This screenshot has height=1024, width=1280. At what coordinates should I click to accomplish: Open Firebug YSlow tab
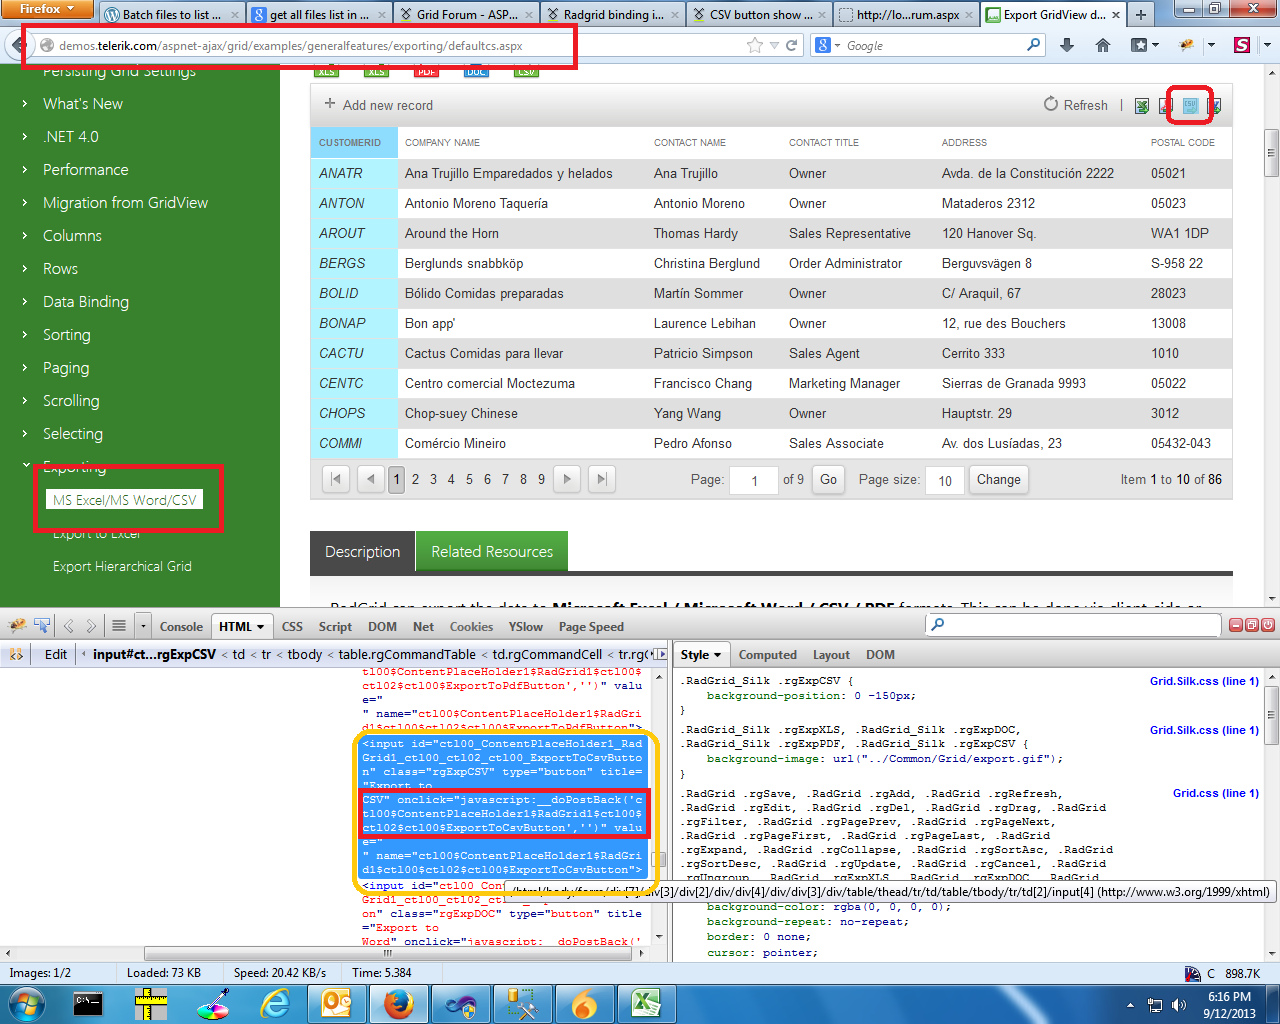point(525,627)
